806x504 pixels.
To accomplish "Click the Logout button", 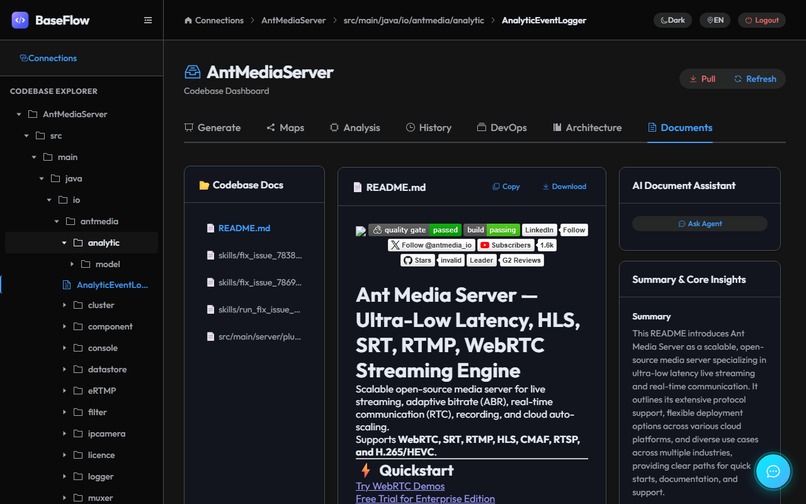I will [762, 20].
